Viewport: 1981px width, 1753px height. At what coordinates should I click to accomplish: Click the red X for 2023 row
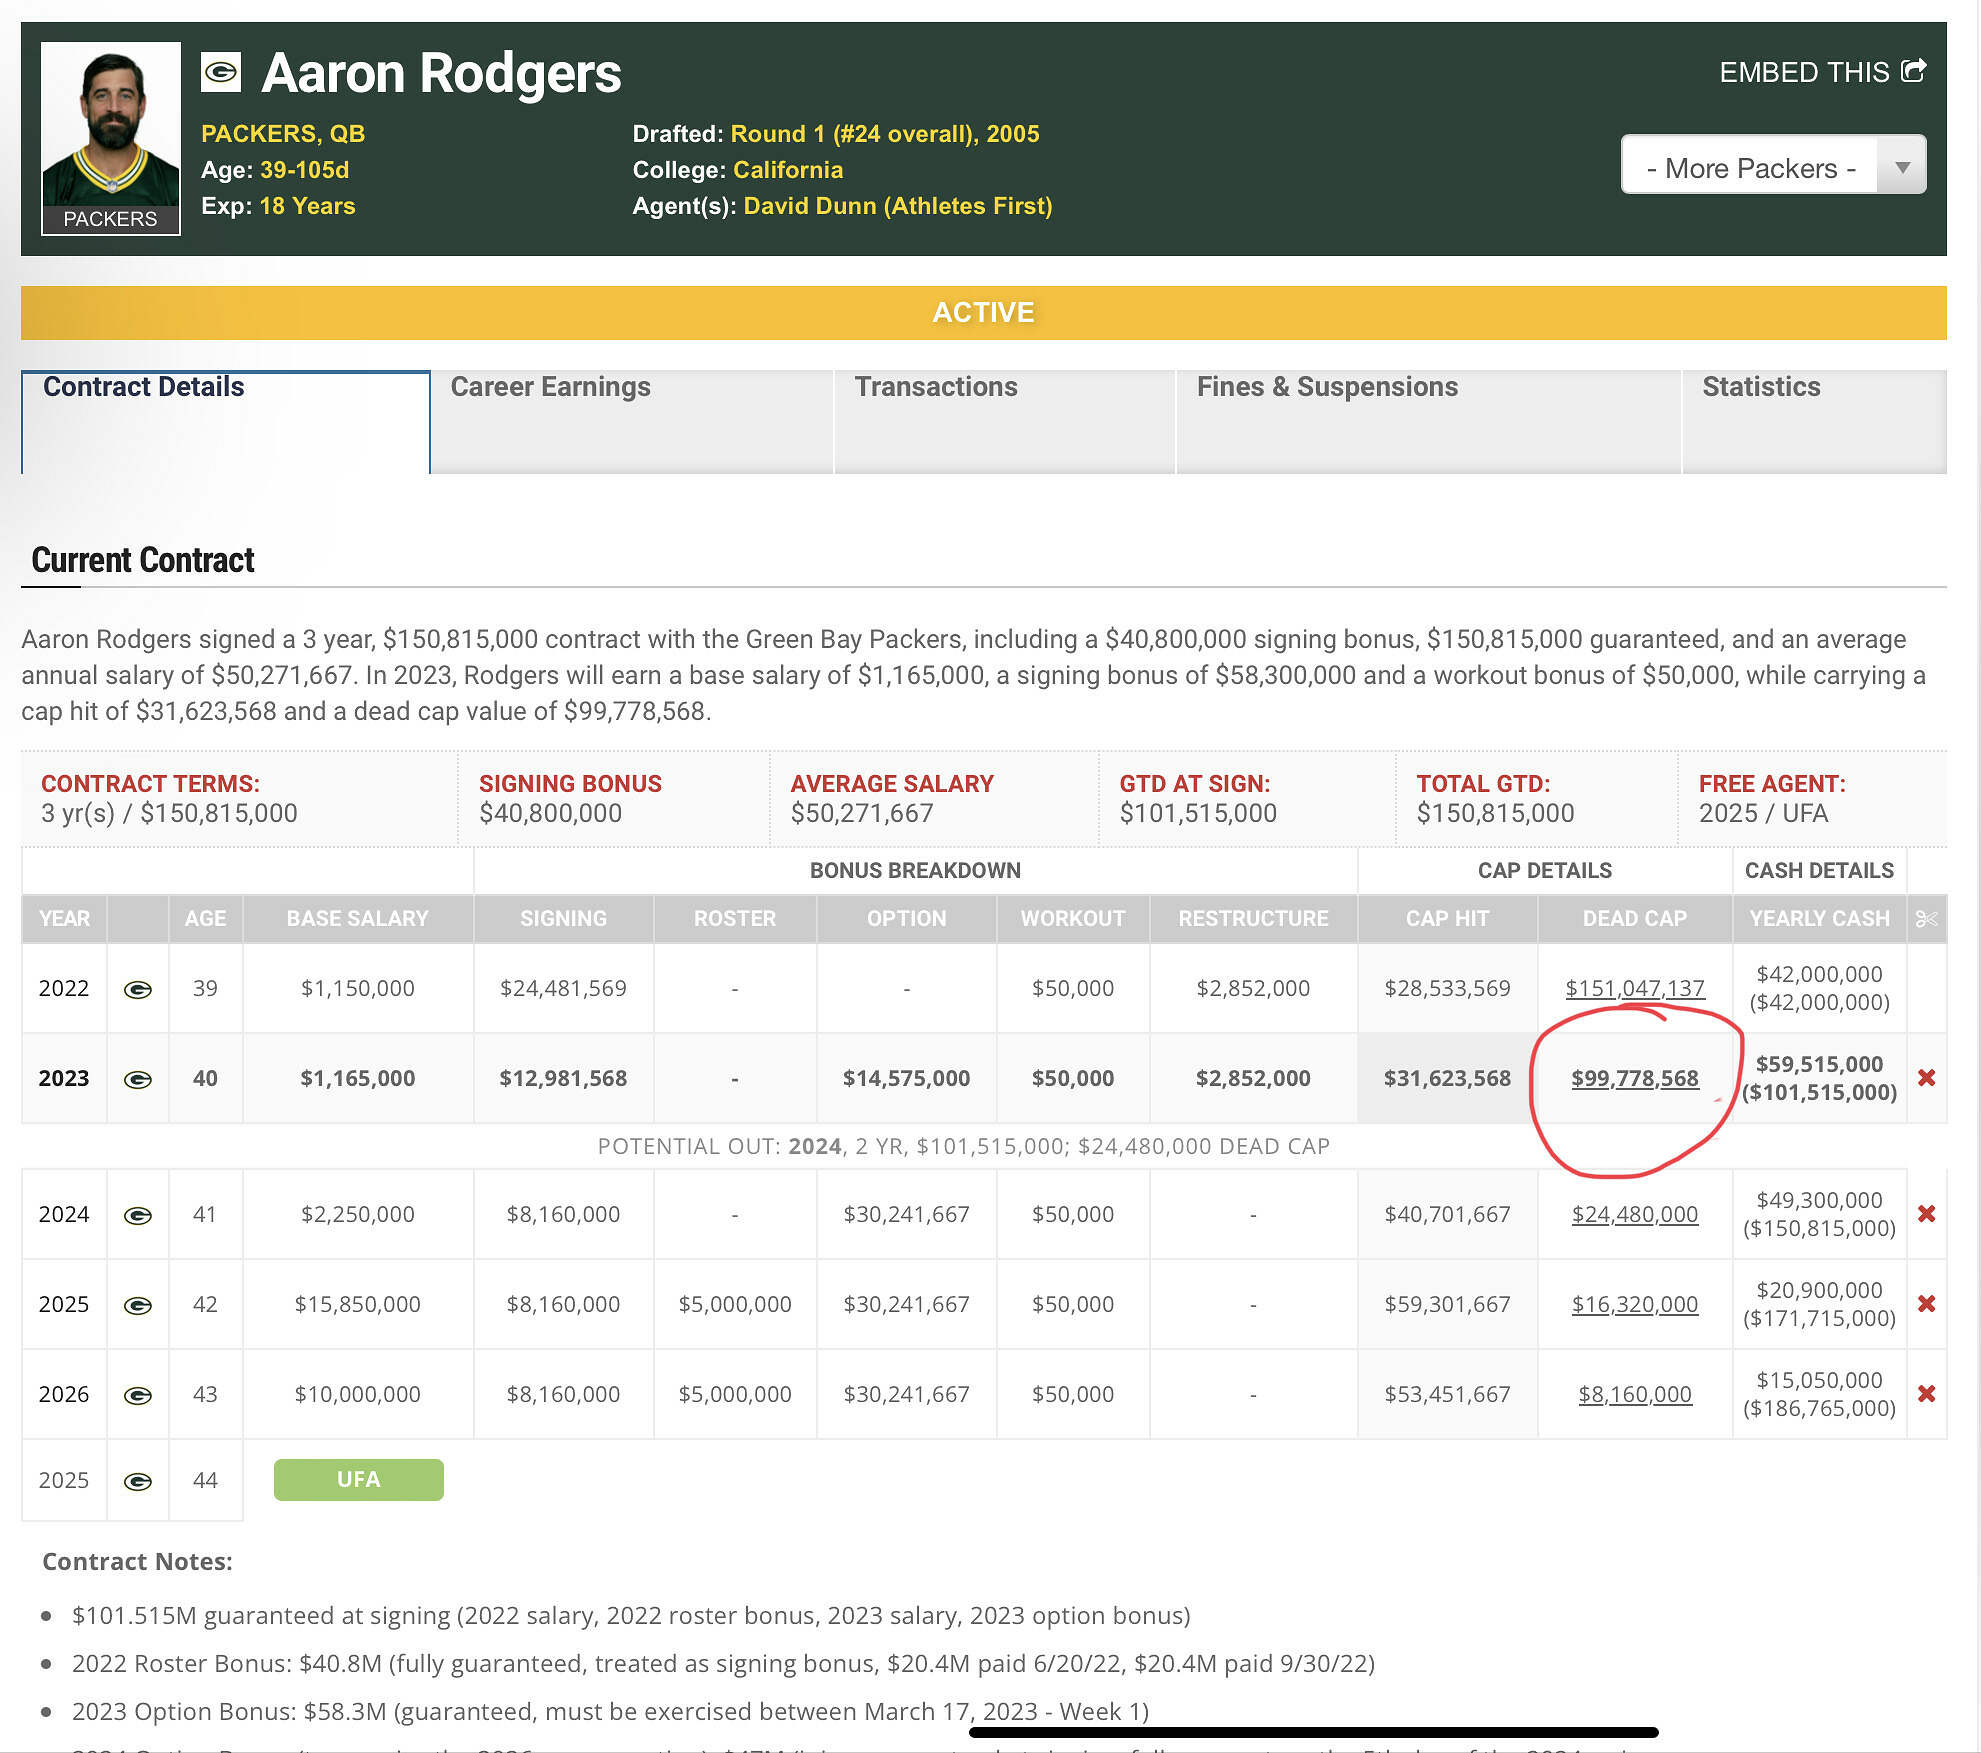1926,1078
